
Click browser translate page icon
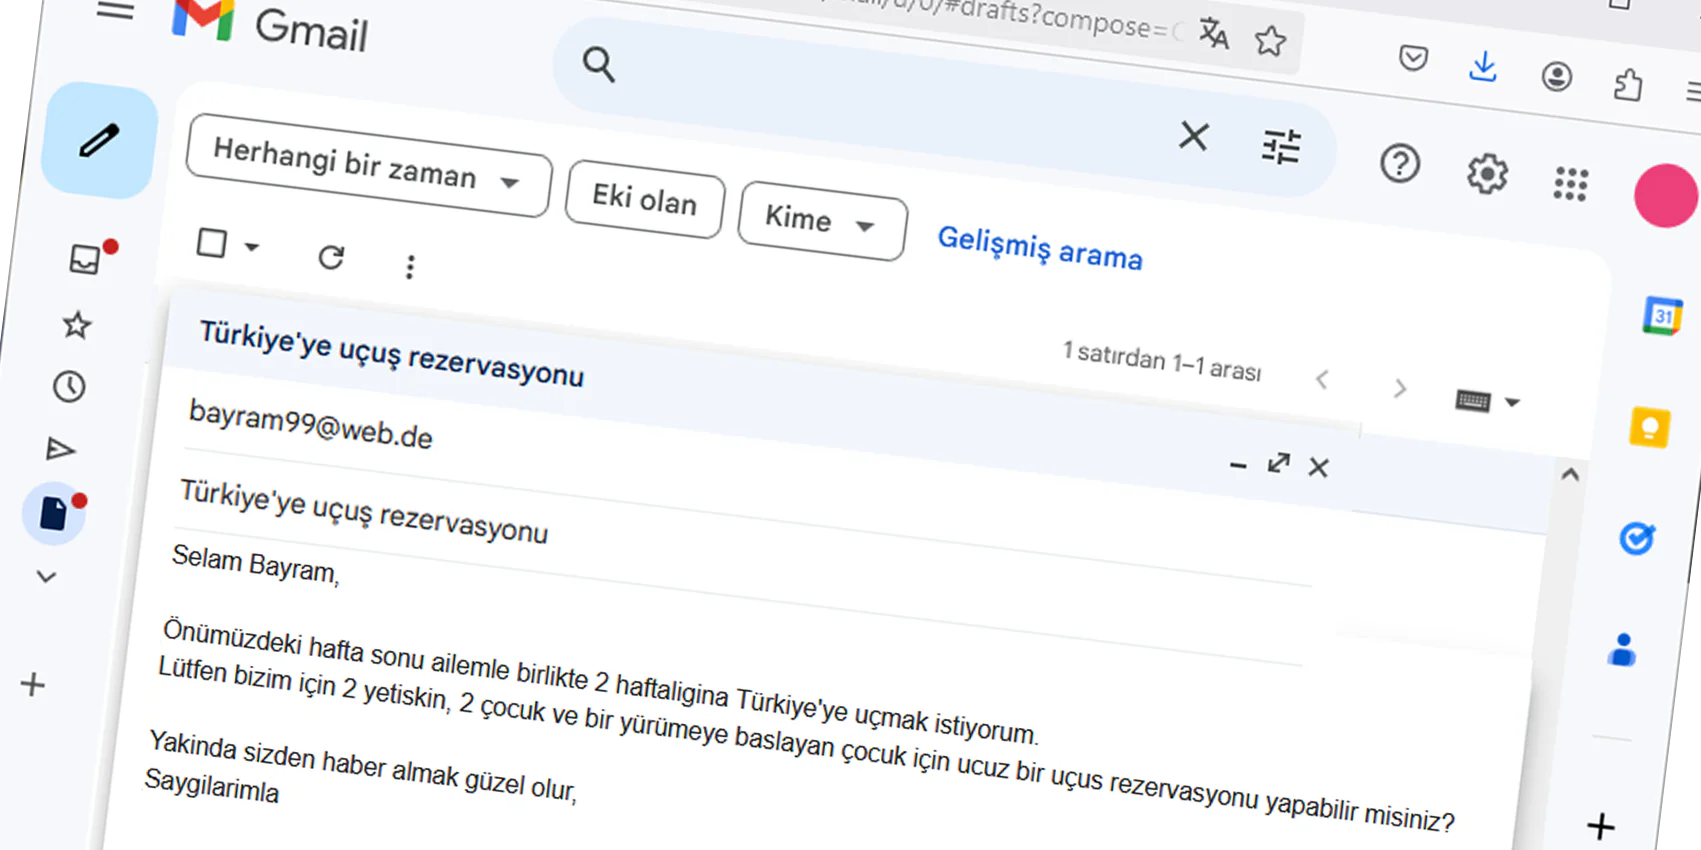1214,33
